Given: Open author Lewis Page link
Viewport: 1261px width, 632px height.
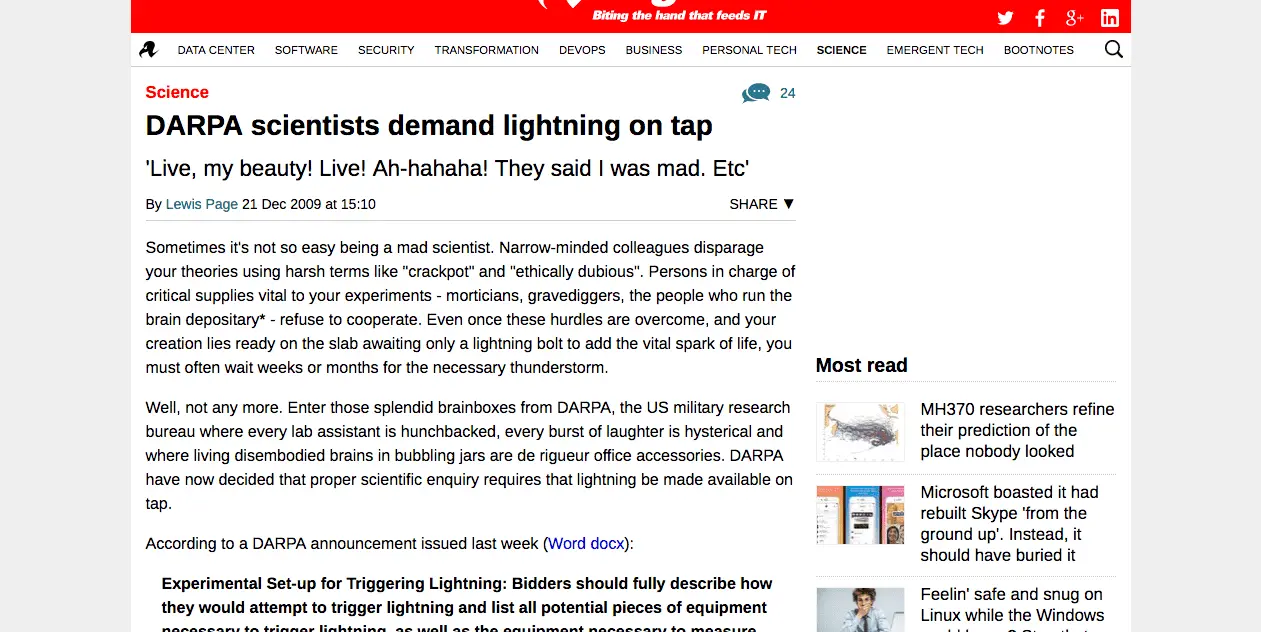Looking at the screenshot, I should tap(202, 204).
